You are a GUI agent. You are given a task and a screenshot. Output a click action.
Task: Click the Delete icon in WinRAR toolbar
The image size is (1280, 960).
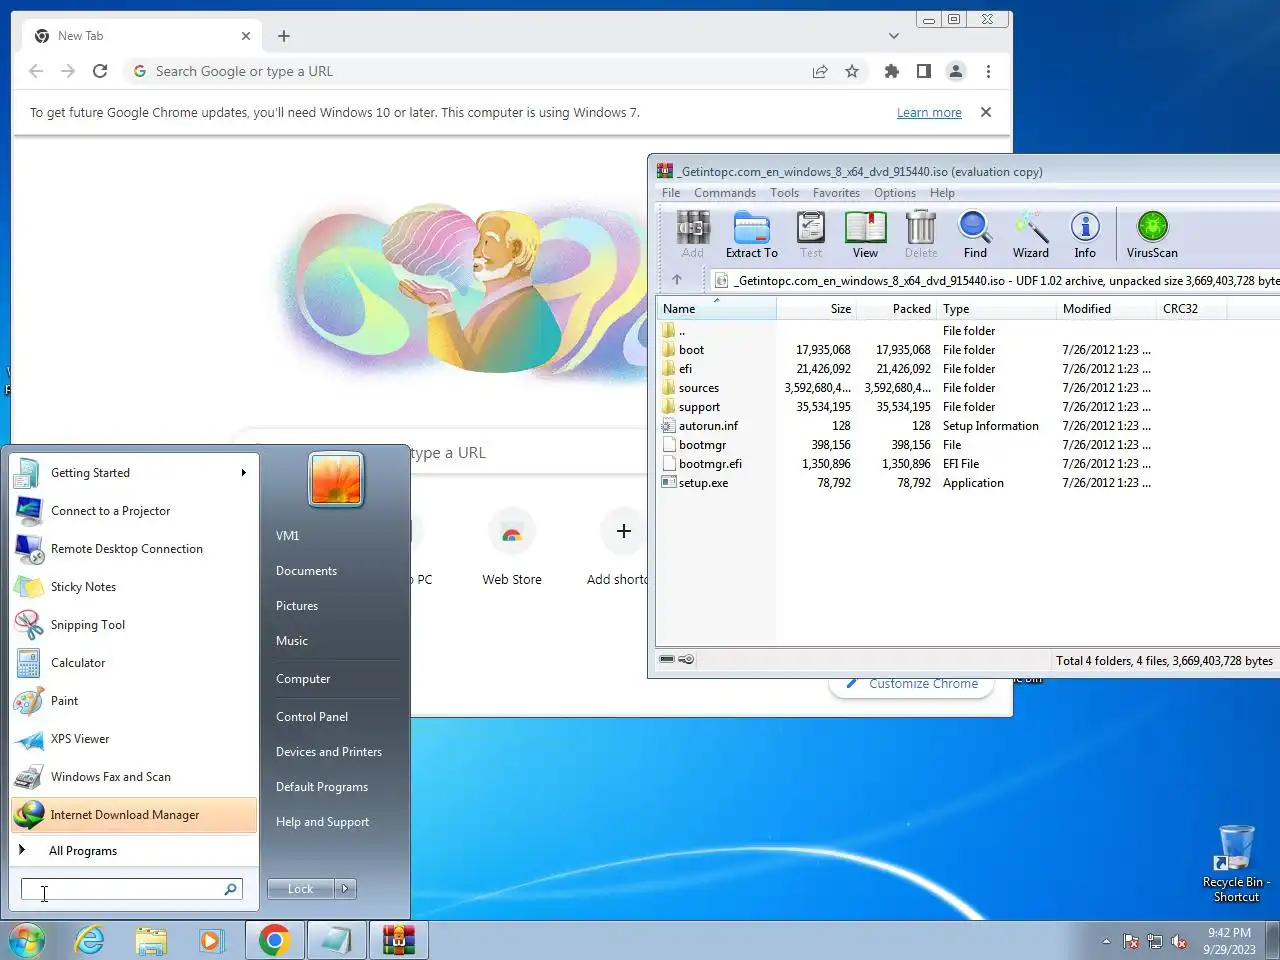click(921, 234)
